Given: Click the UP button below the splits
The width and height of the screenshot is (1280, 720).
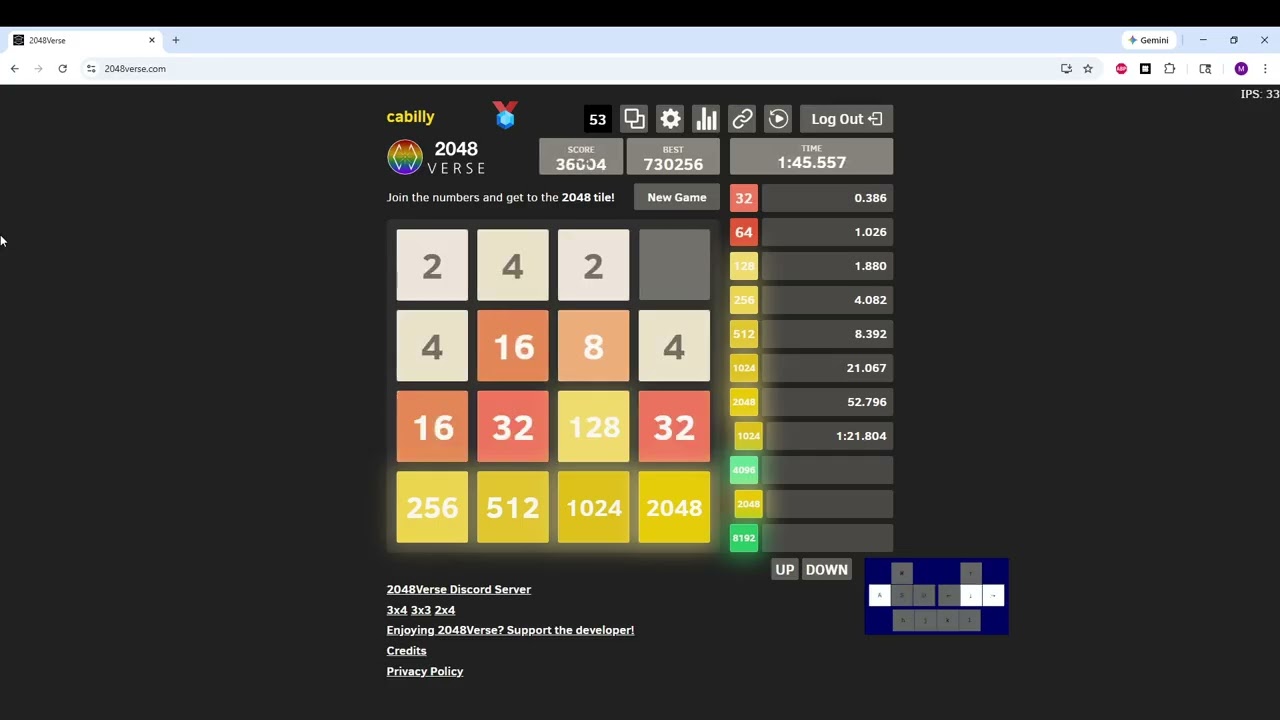Looking at the screenshot, I should click(785, 570).
